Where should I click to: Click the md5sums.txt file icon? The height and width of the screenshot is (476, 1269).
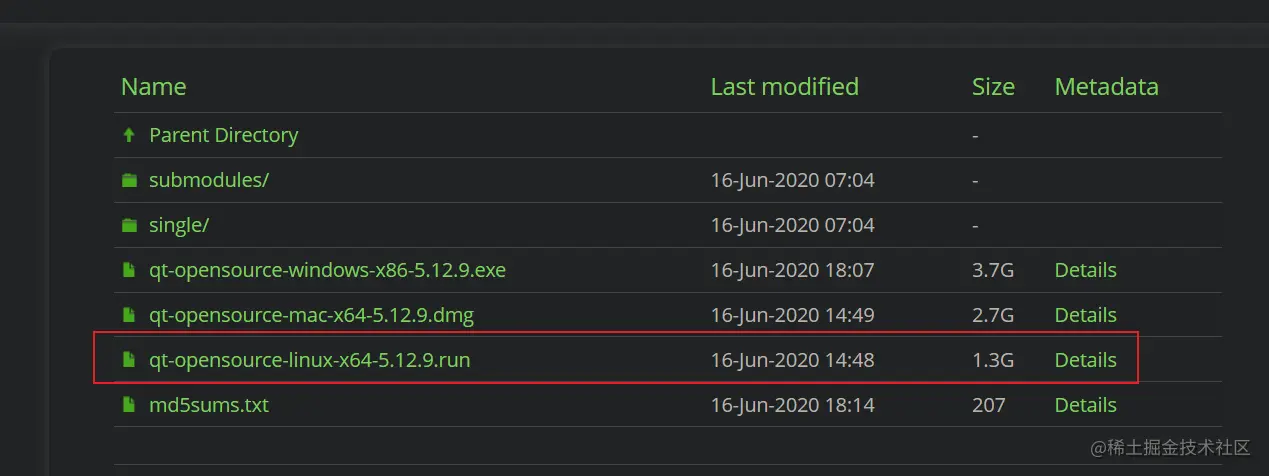(128, 405)
